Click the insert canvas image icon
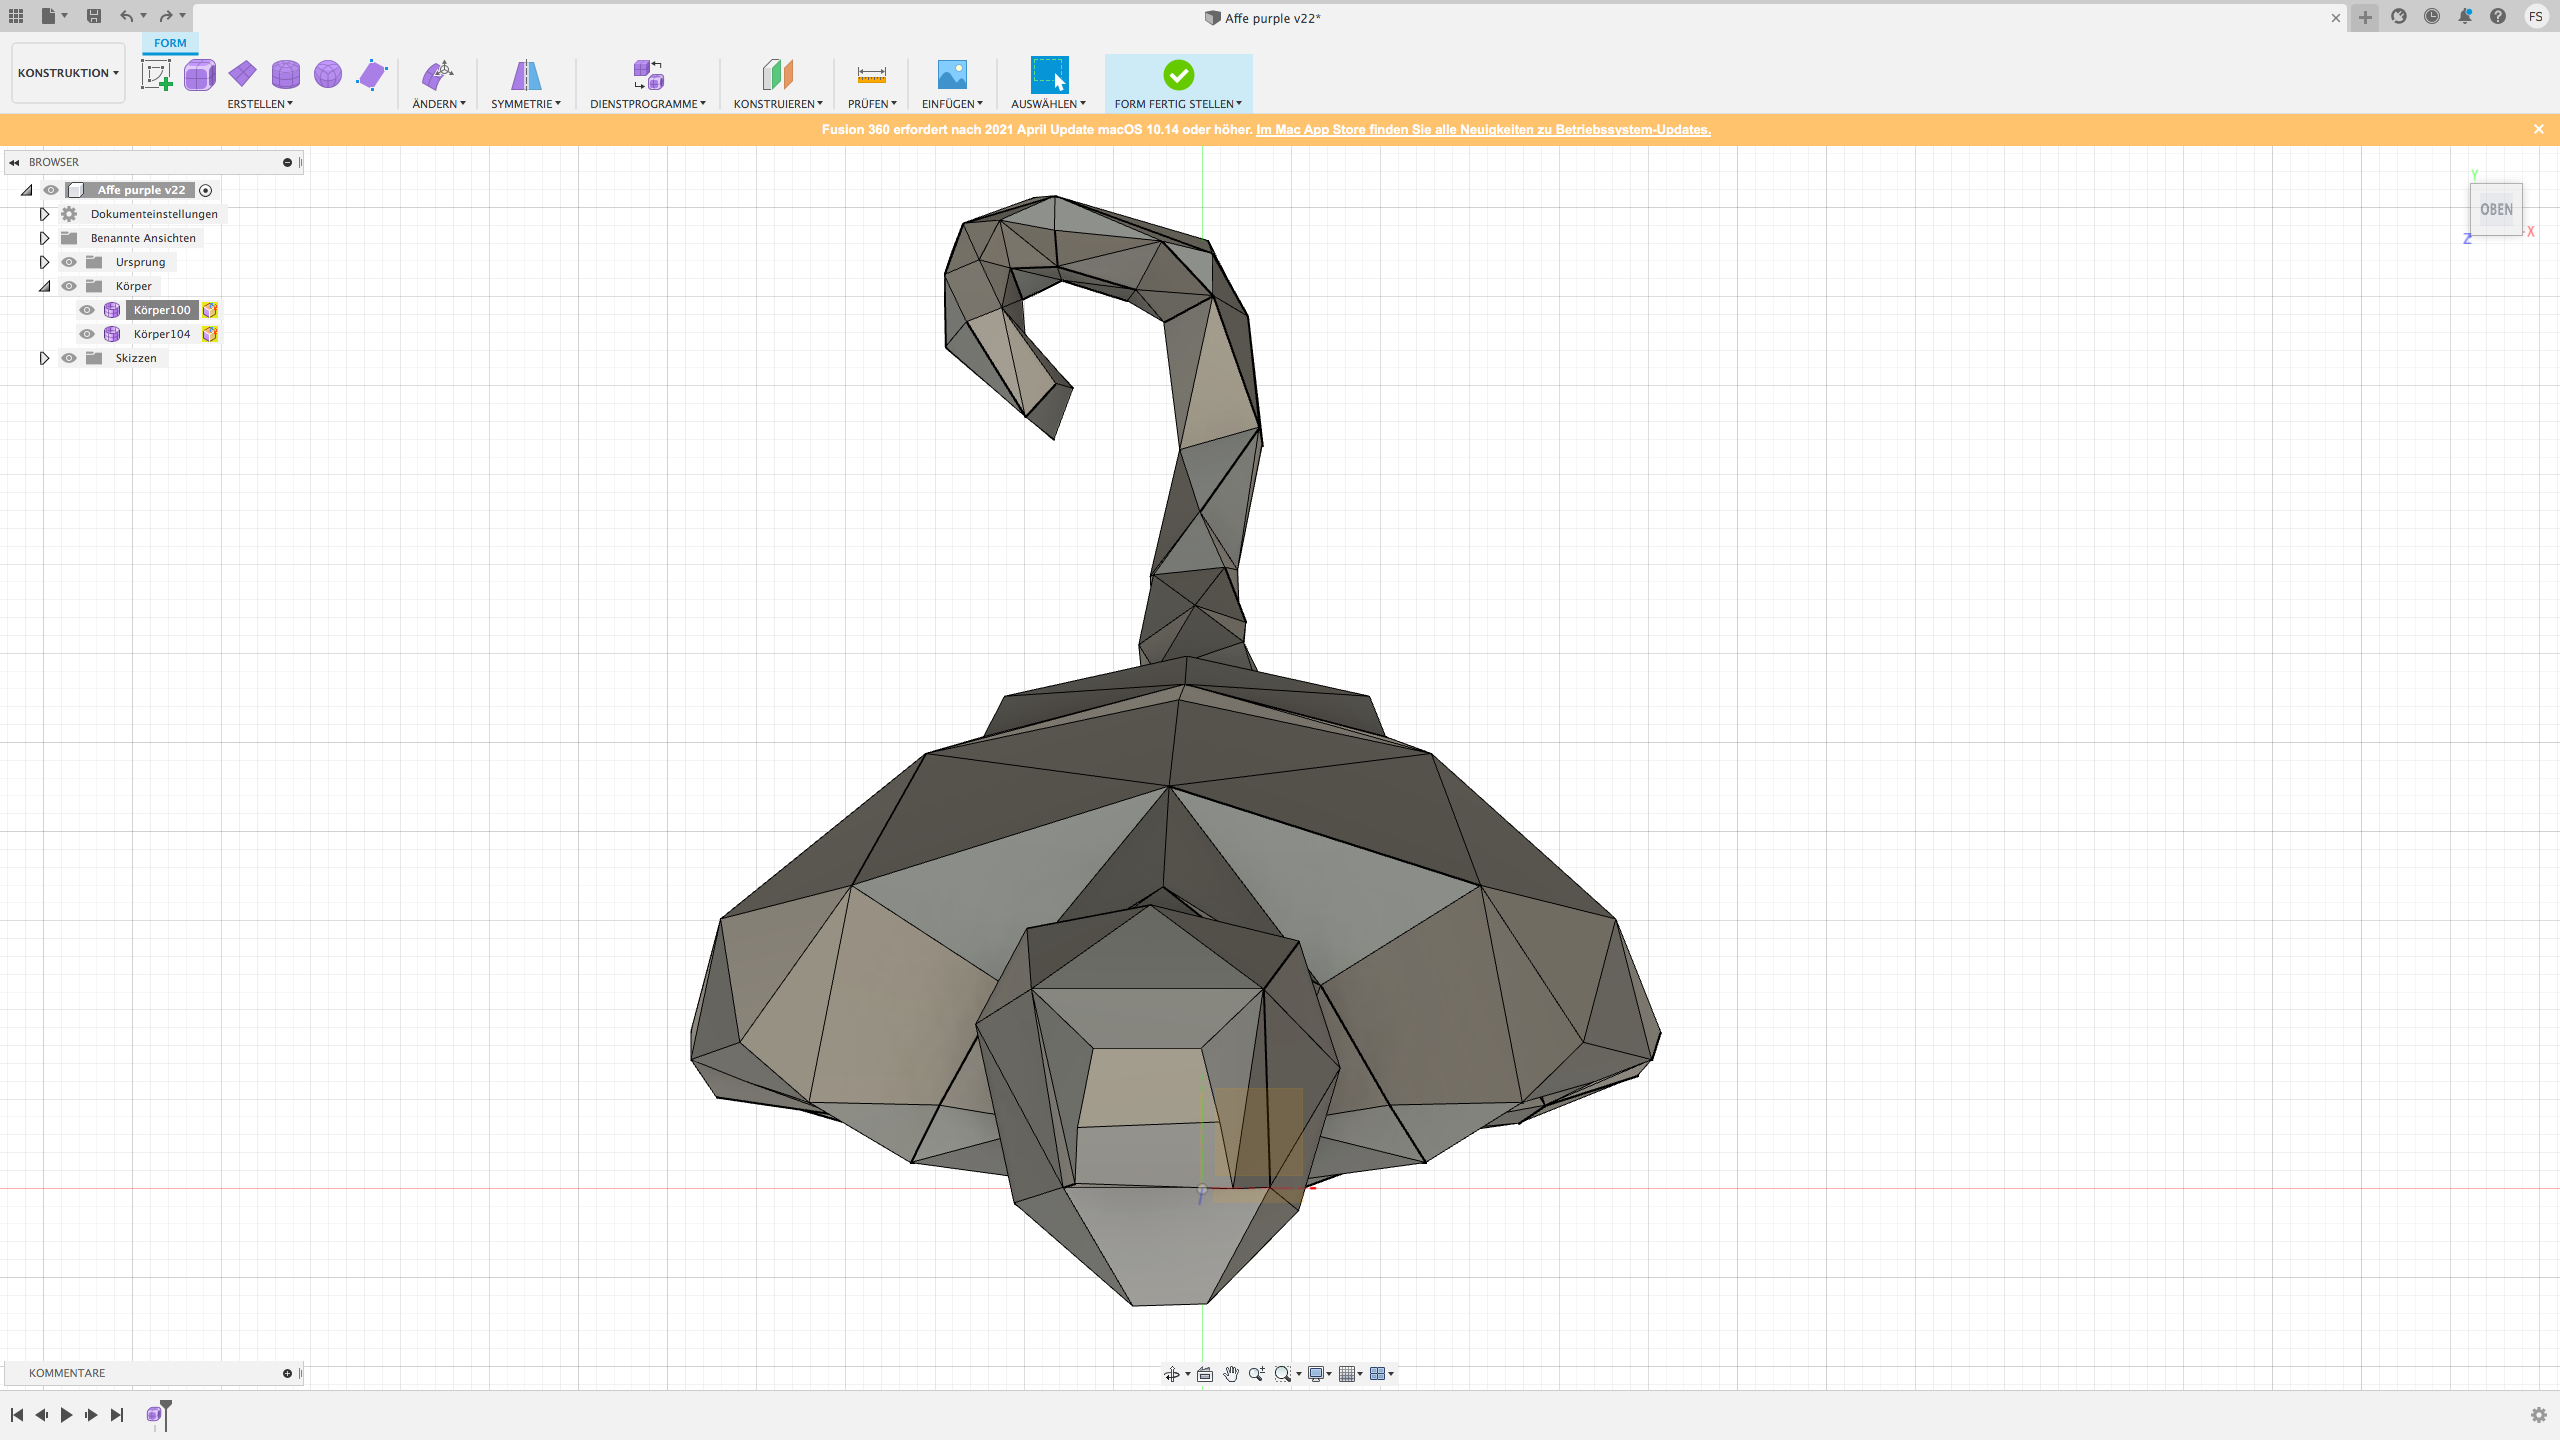 point(952,75)
